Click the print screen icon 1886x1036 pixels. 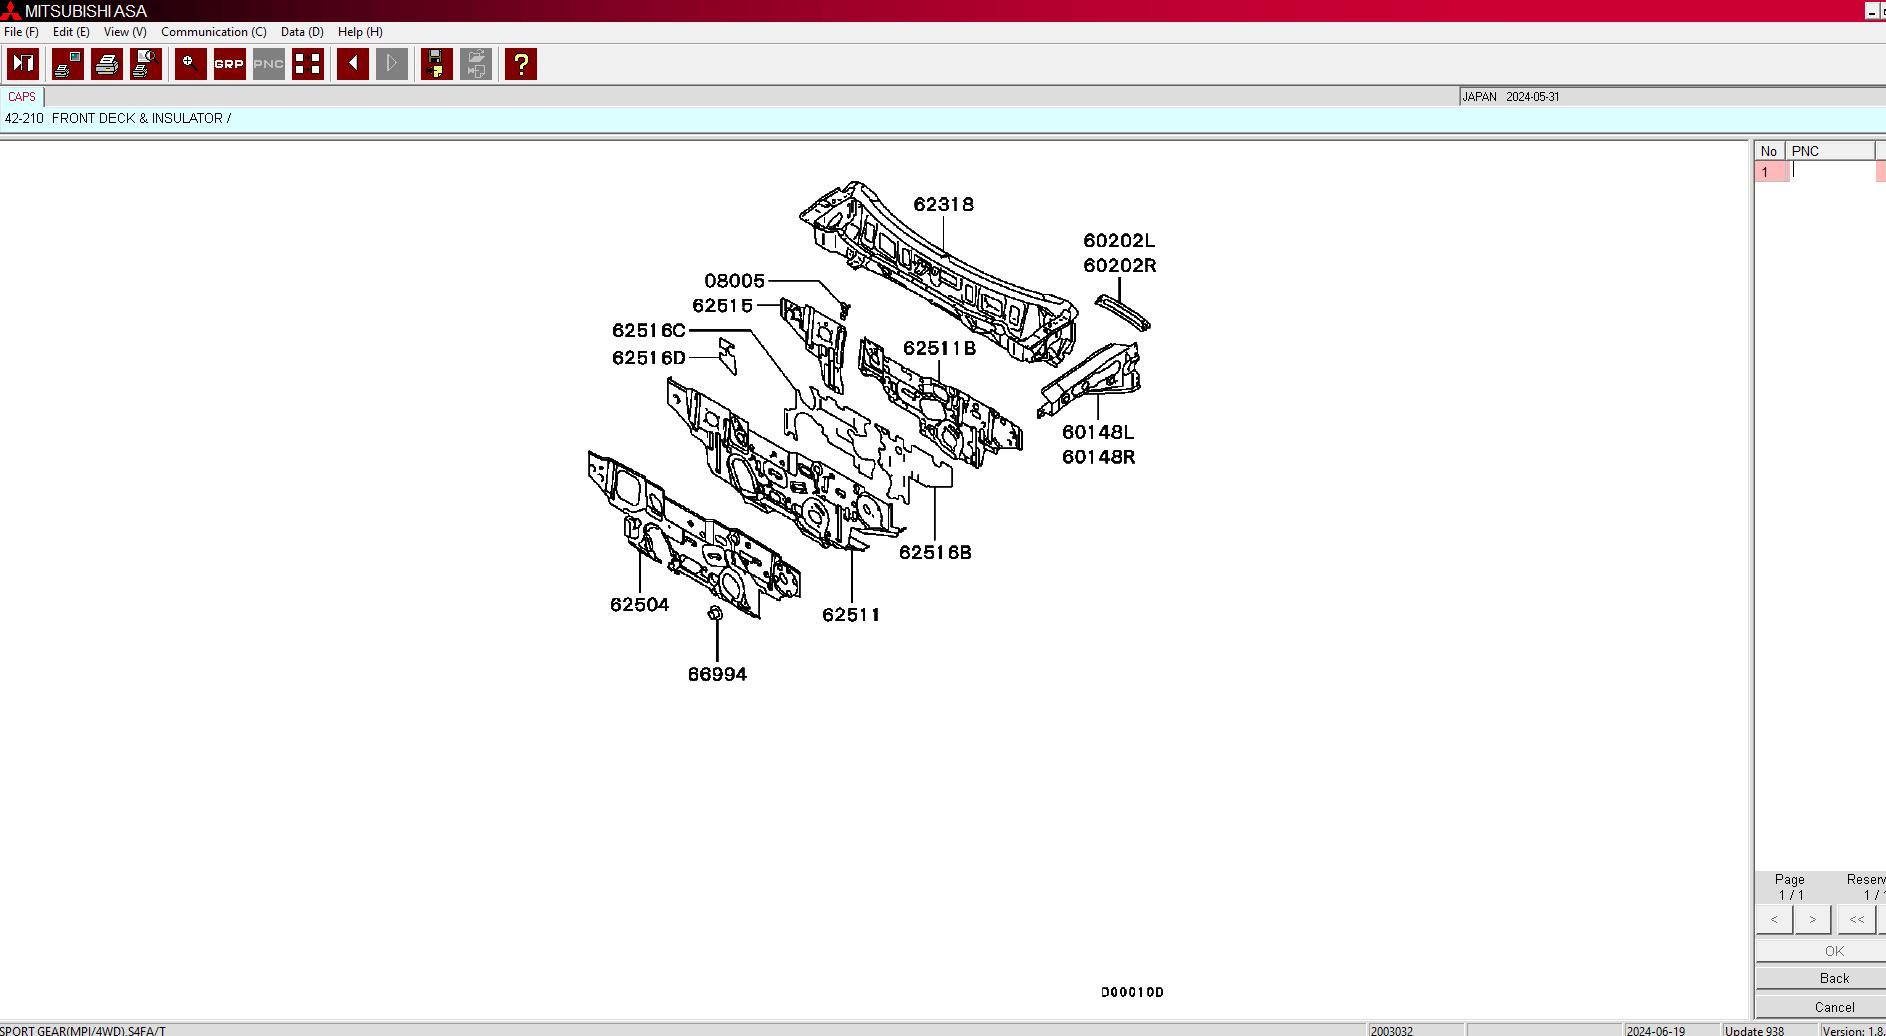click(68, 64)
